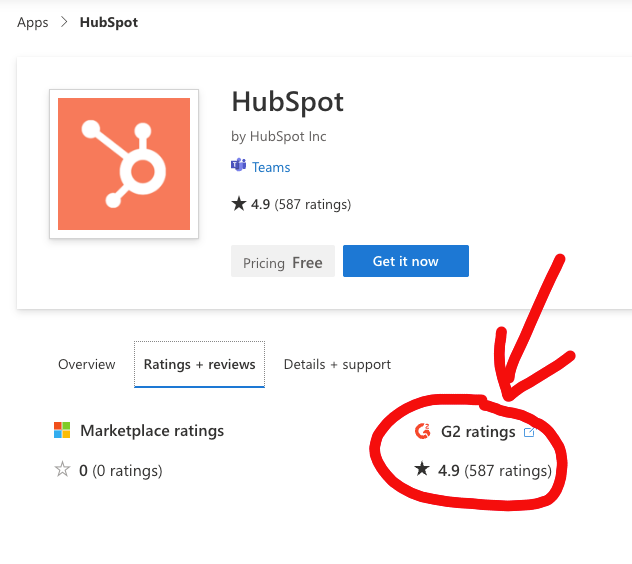
Task: Switch to the Overview tab
Action: pyautogui.click(x=87, y=364)
